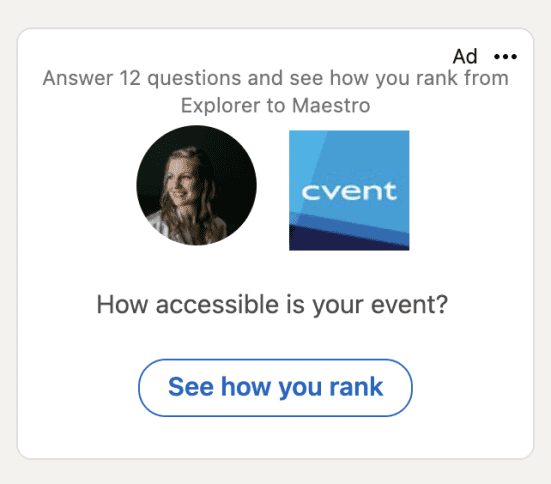The image size is (551, 484).
Task: Open the three-dot ad options menu
Action: 505,56
